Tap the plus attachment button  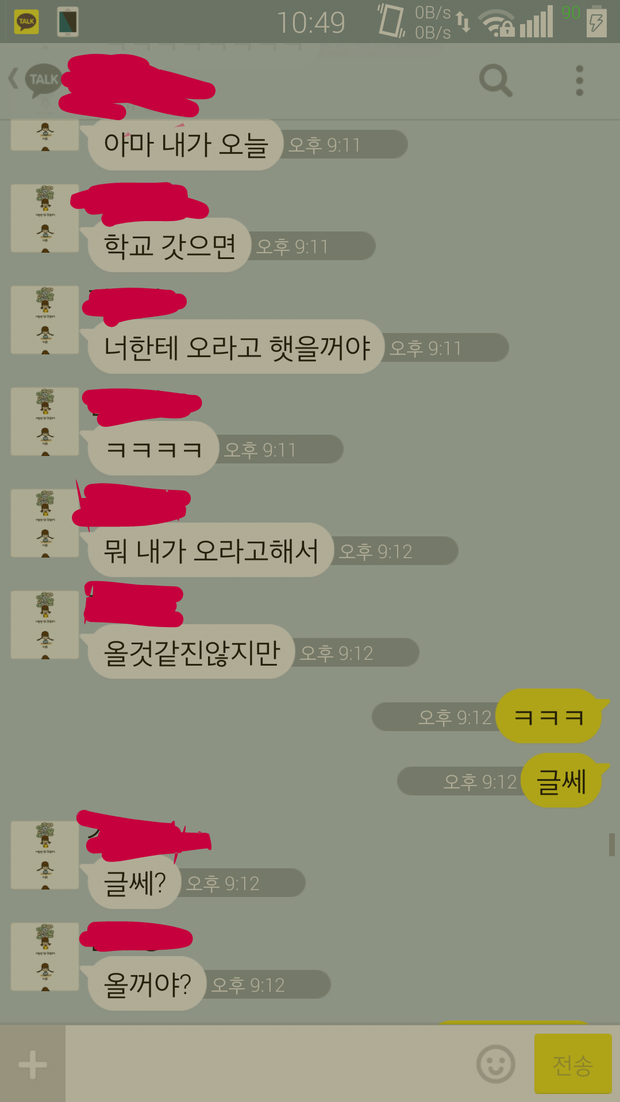32,1064
